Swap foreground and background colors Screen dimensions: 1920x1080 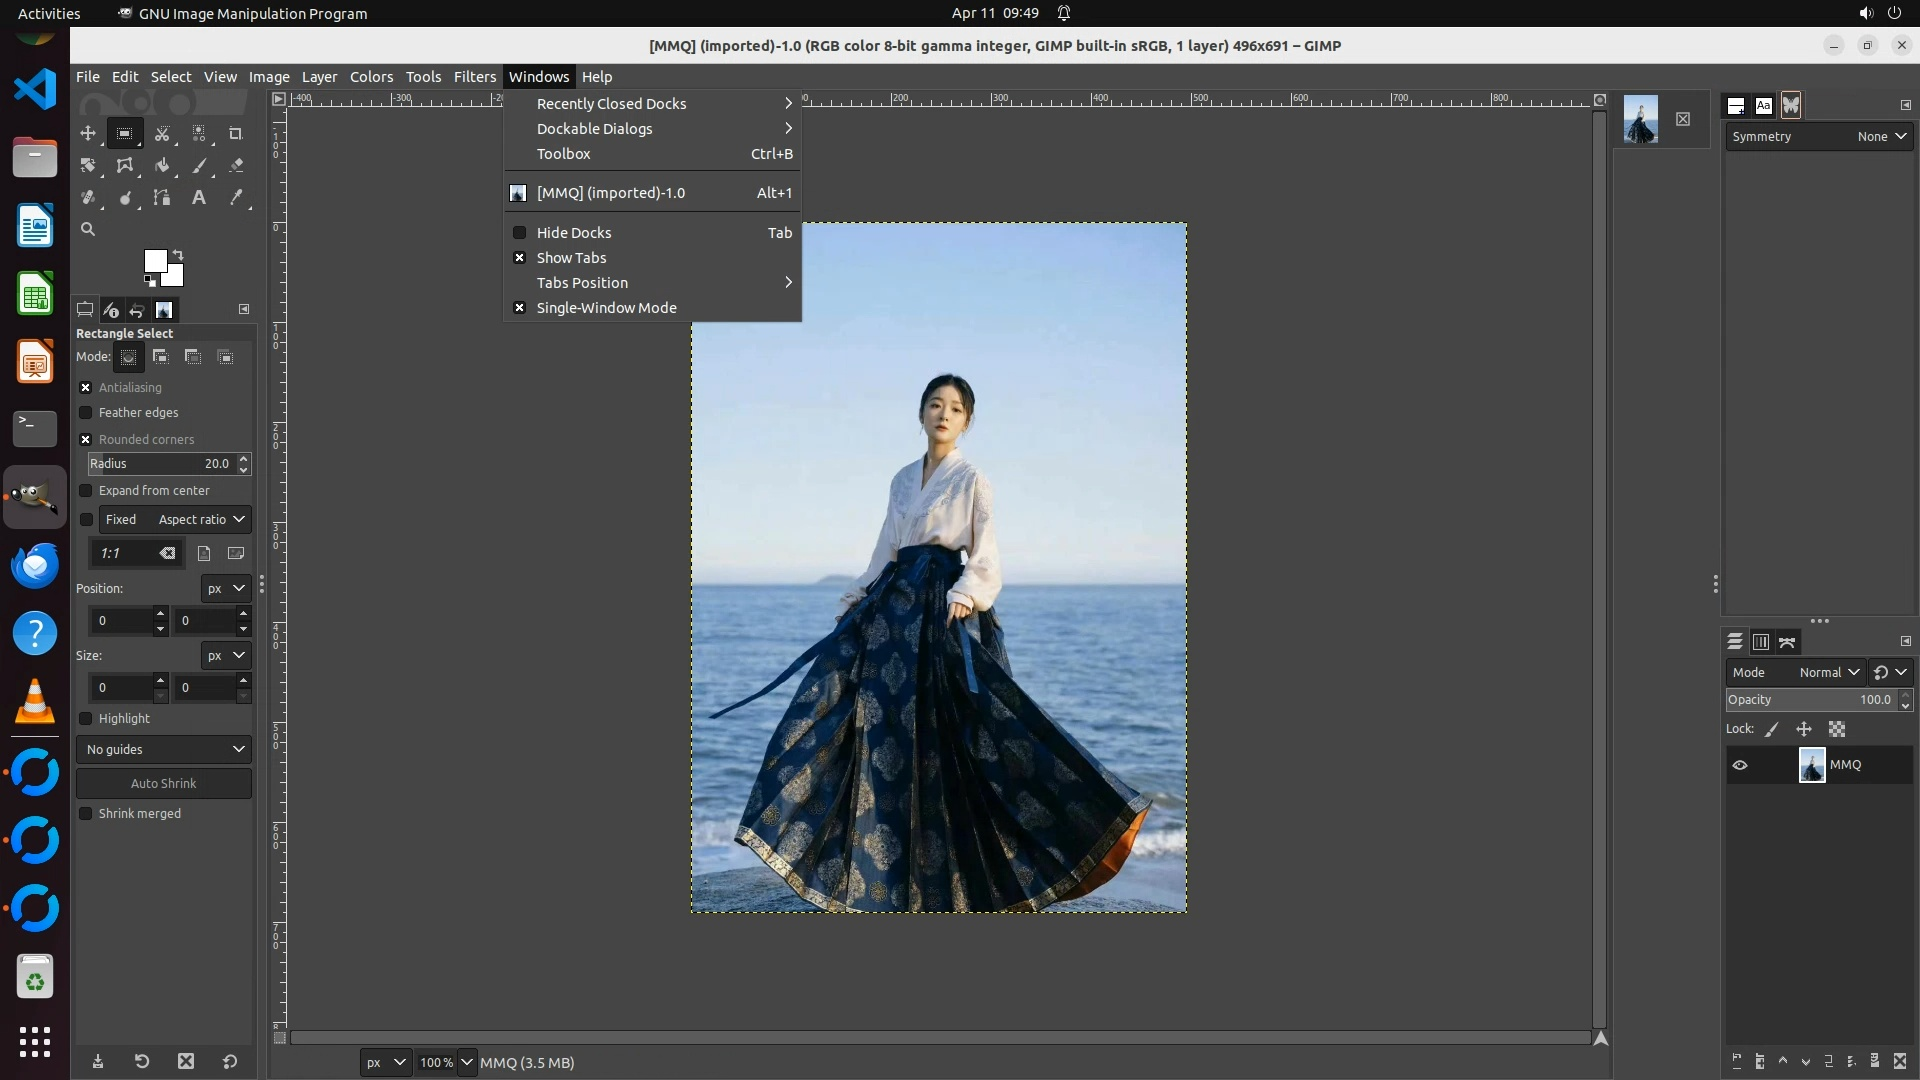(x=178, y=254)
